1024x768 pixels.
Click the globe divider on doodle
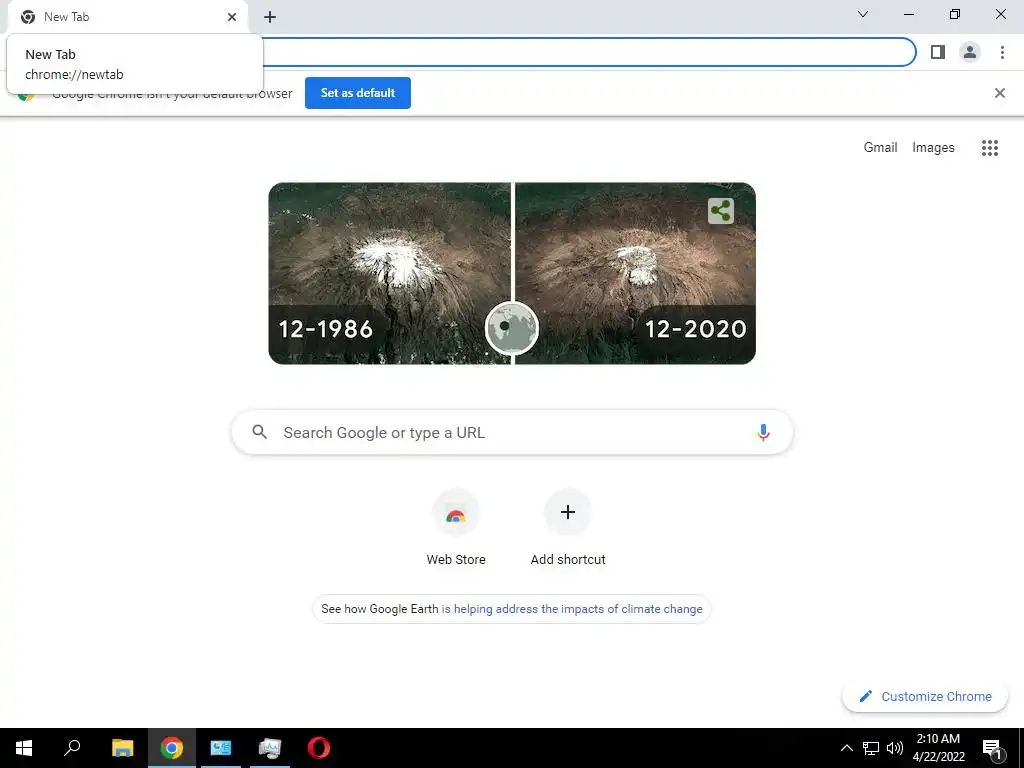tap(512, 328)
